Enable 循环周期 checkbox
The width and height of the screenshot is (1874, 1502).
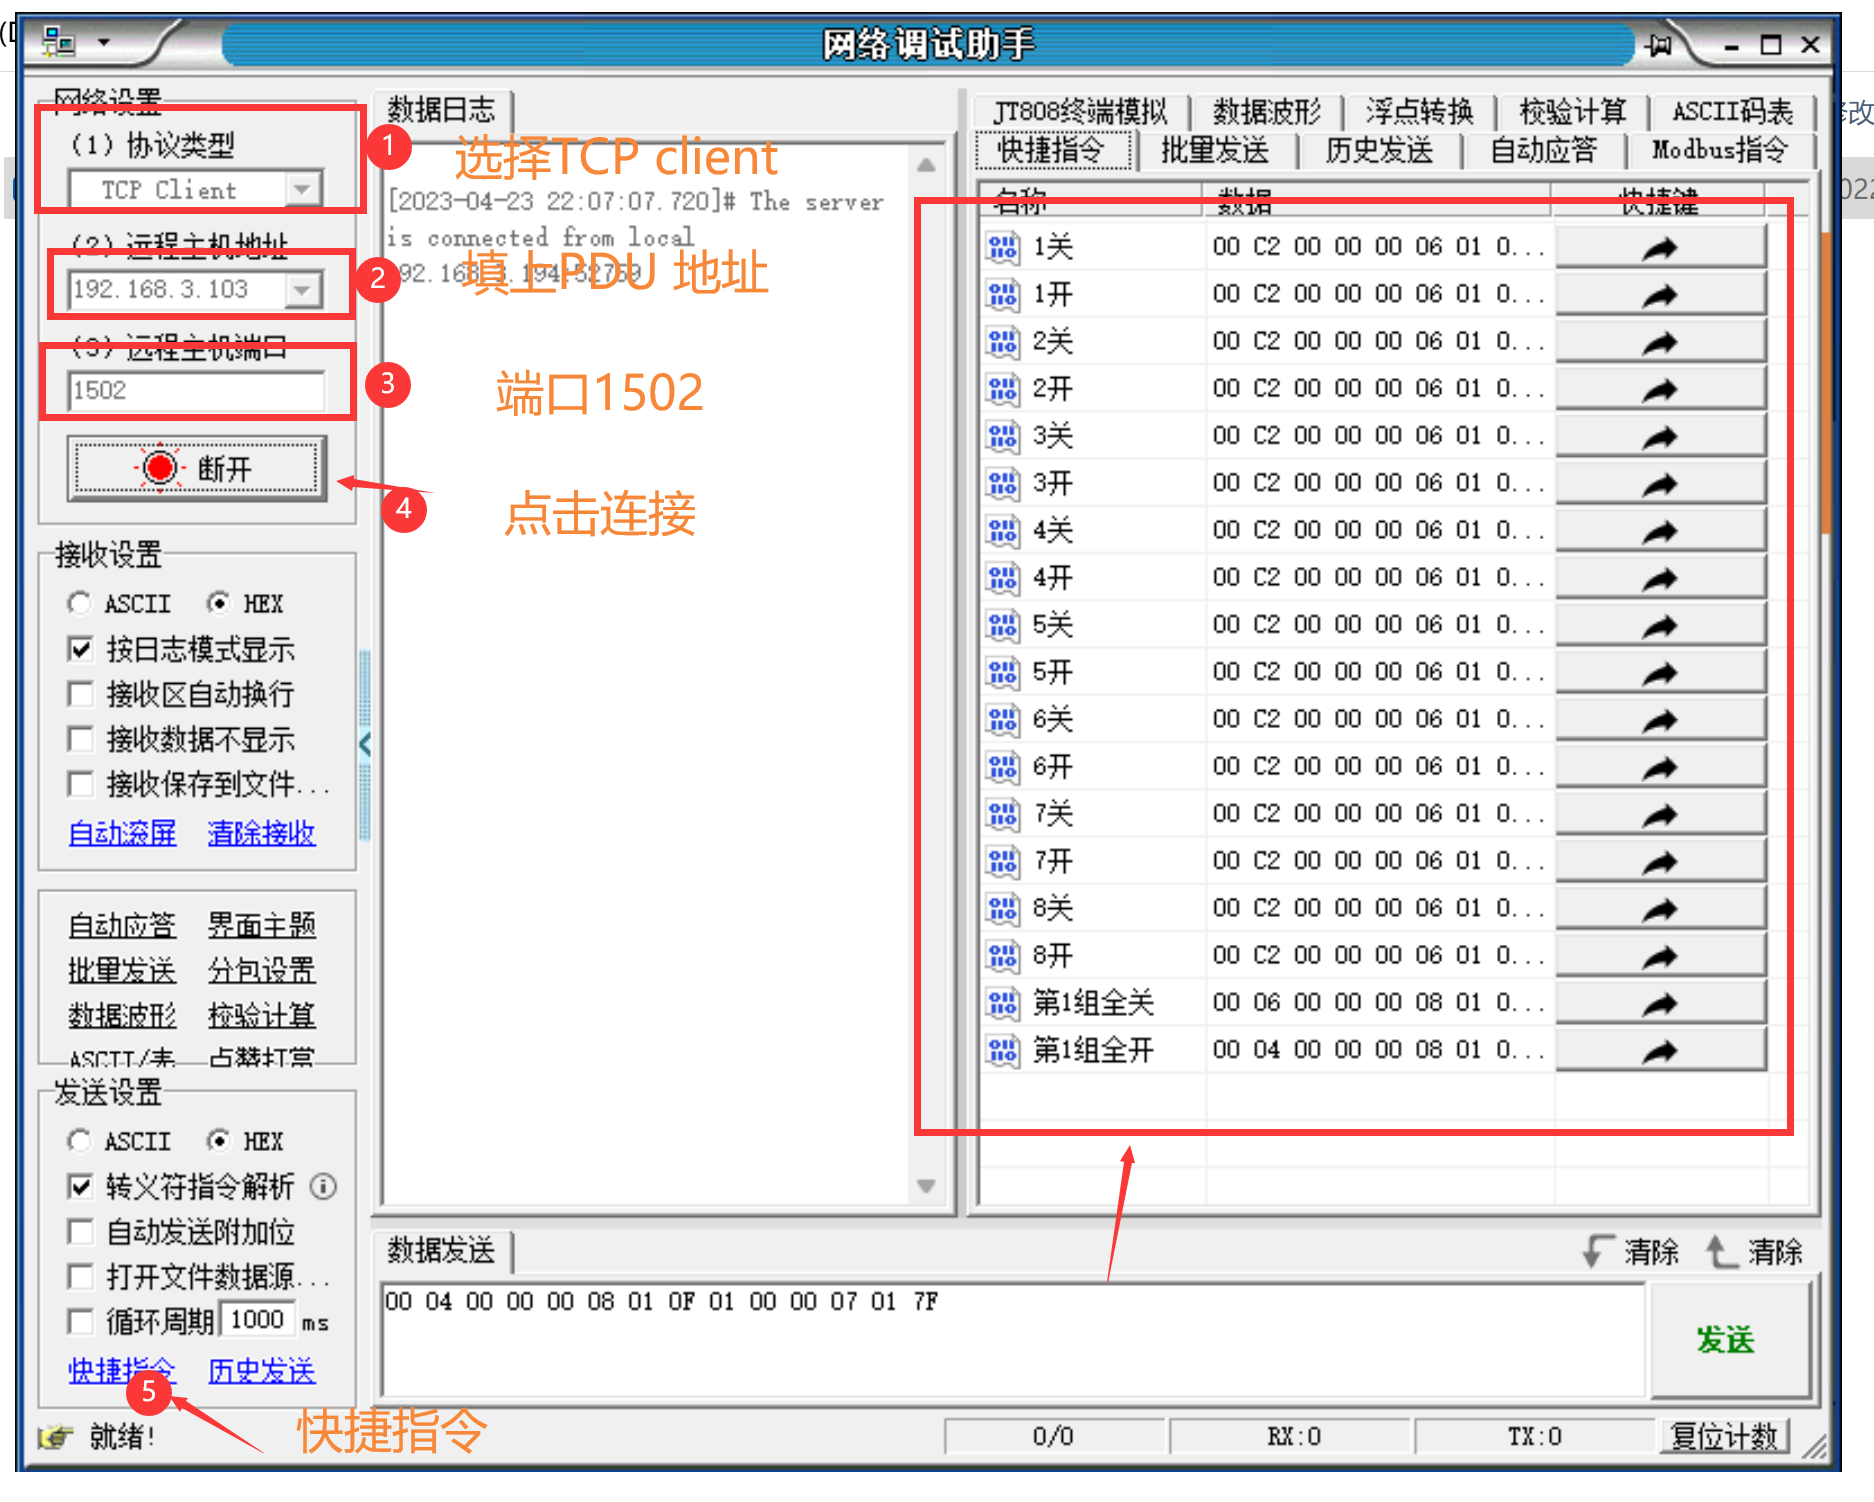[x=80, y=1322]
